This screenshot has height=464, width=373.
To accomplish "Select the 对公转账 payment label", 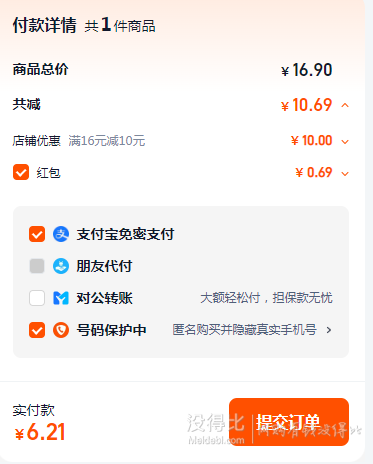I will pos(104,298).
